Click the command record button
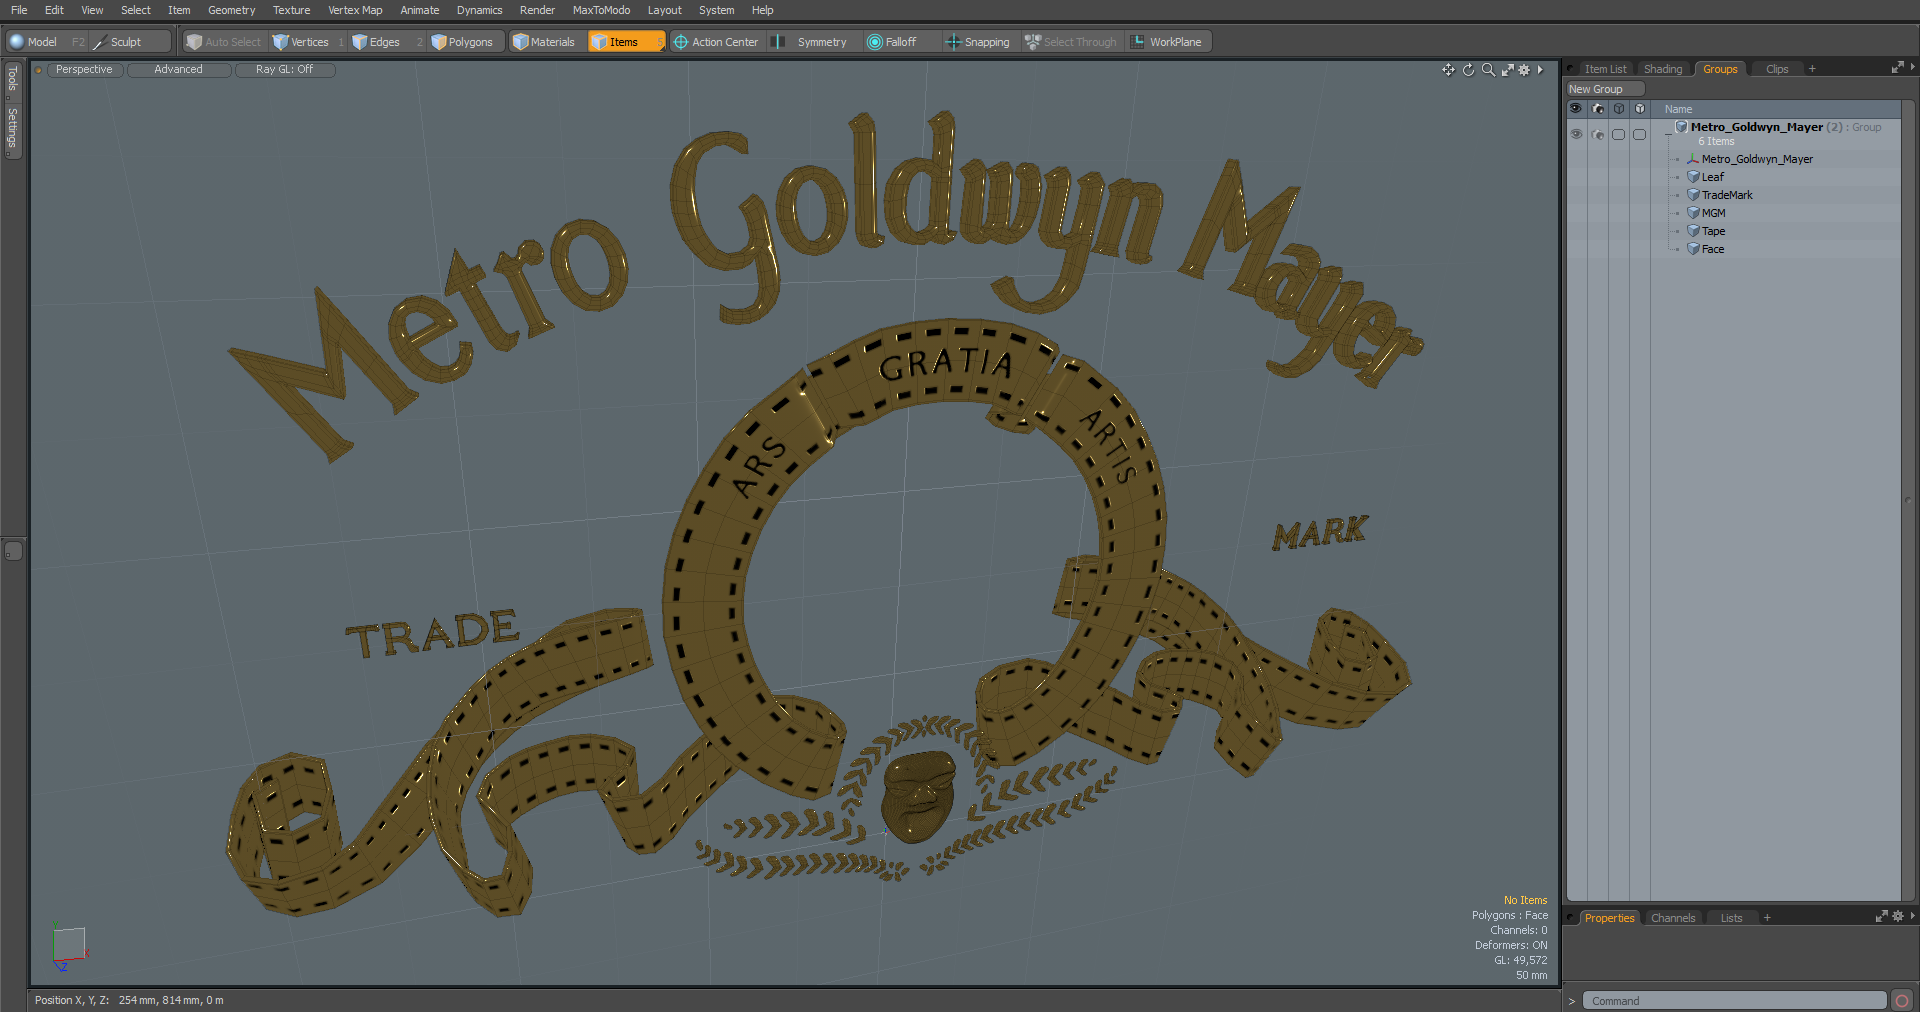 [x=1901, y=1001]
